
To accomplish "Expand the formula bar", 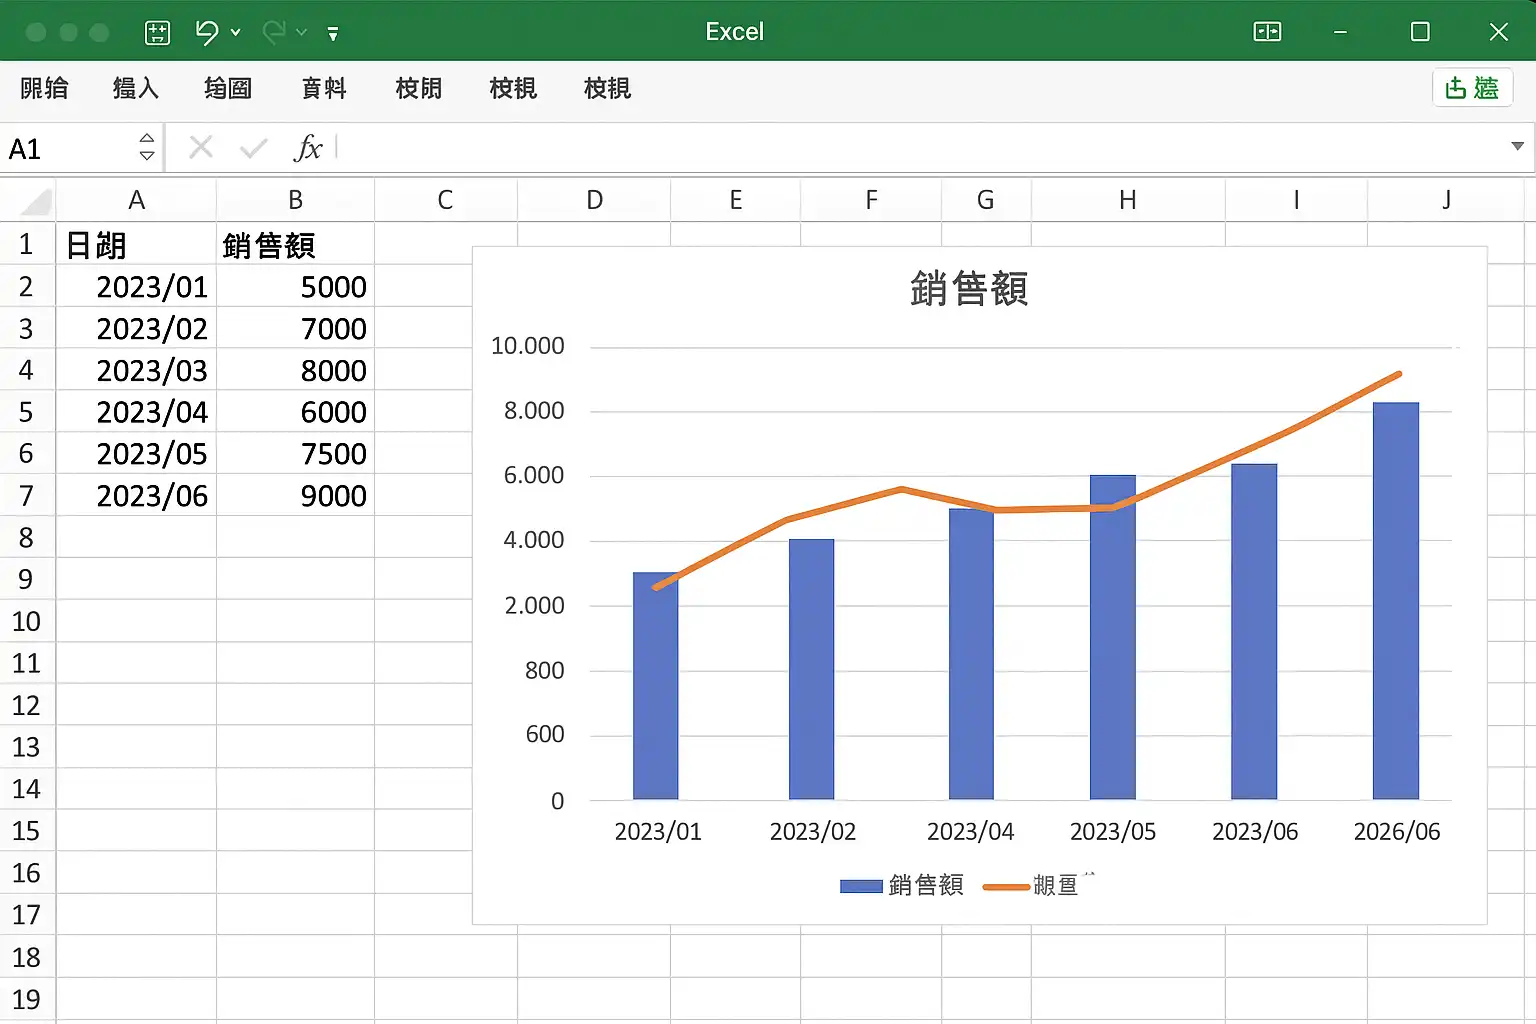I will (x=1517, y=147).
